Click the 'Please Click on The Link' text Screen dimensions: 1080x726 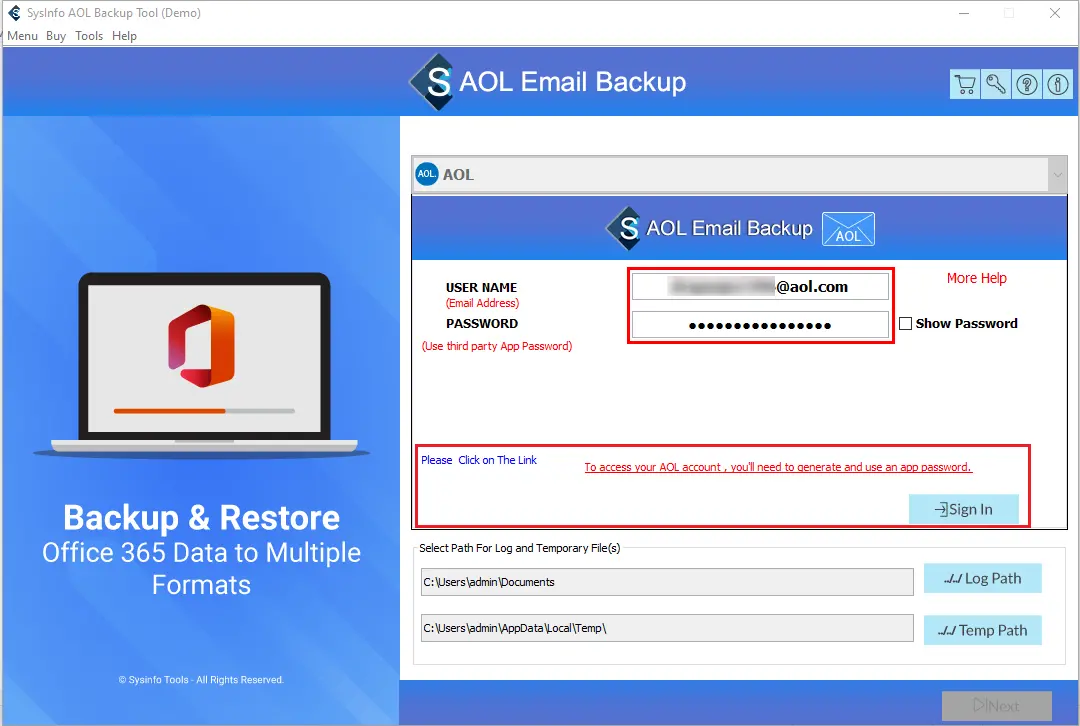coord(479,460)
